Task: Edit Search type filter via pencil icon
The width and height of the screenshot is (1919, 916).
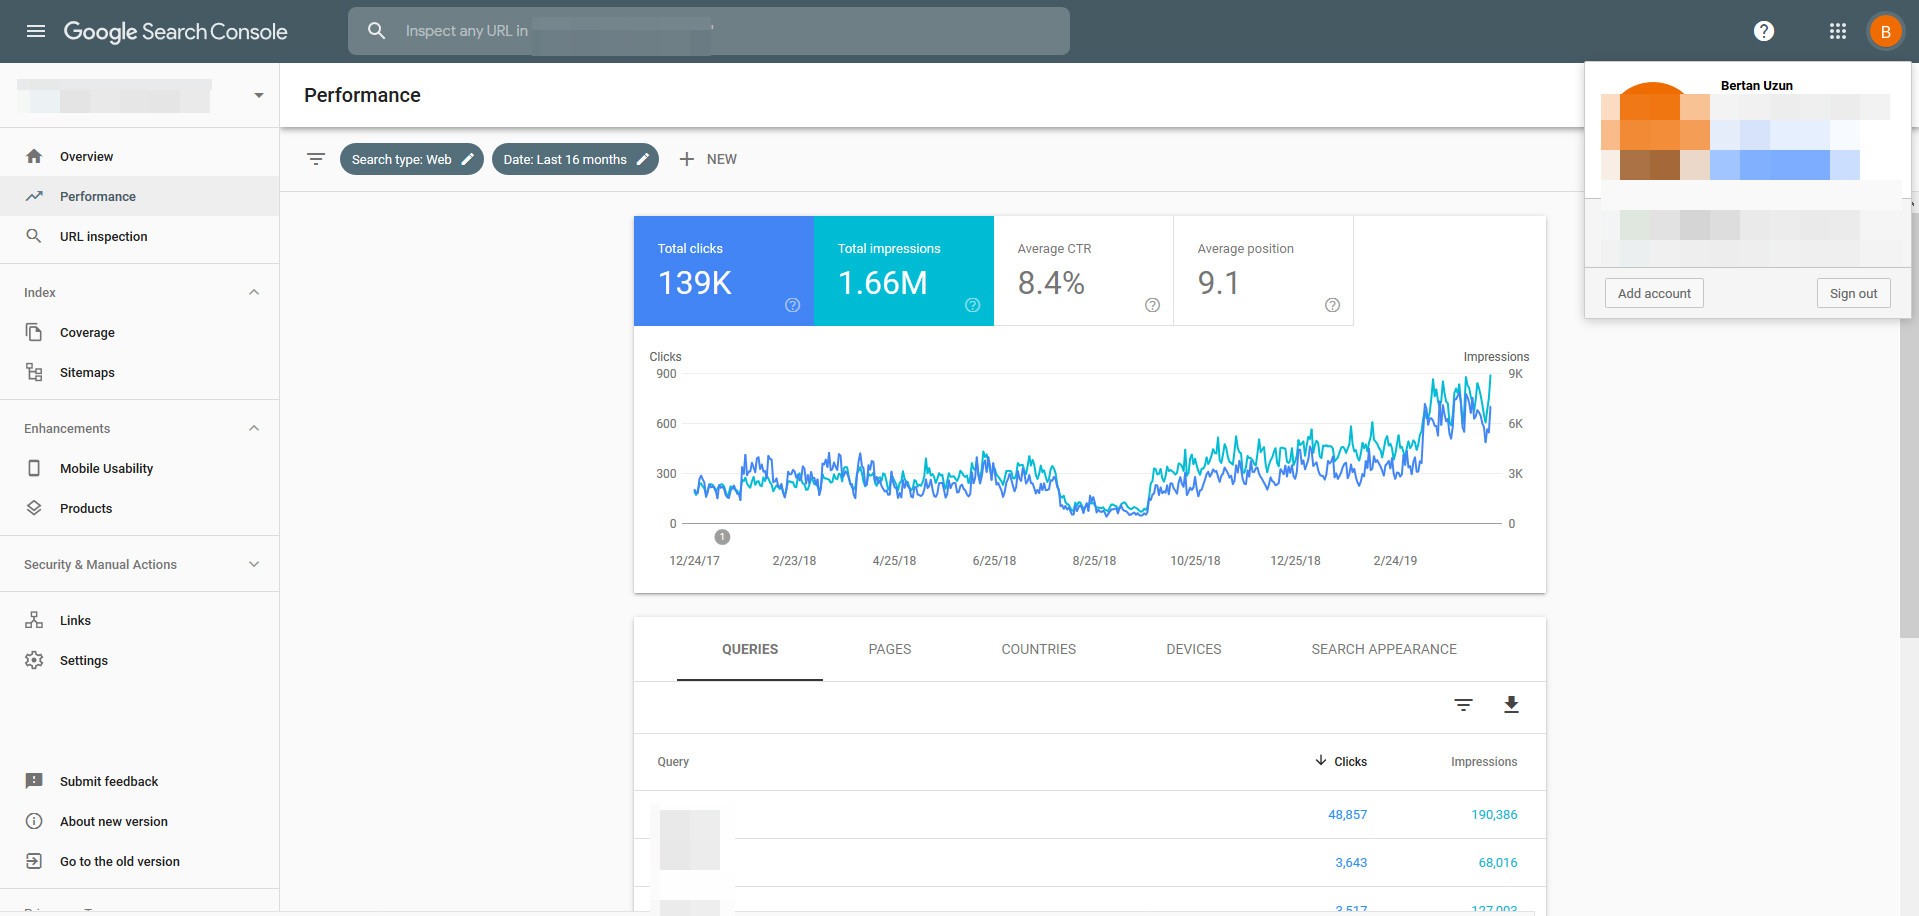Action: 467,159
